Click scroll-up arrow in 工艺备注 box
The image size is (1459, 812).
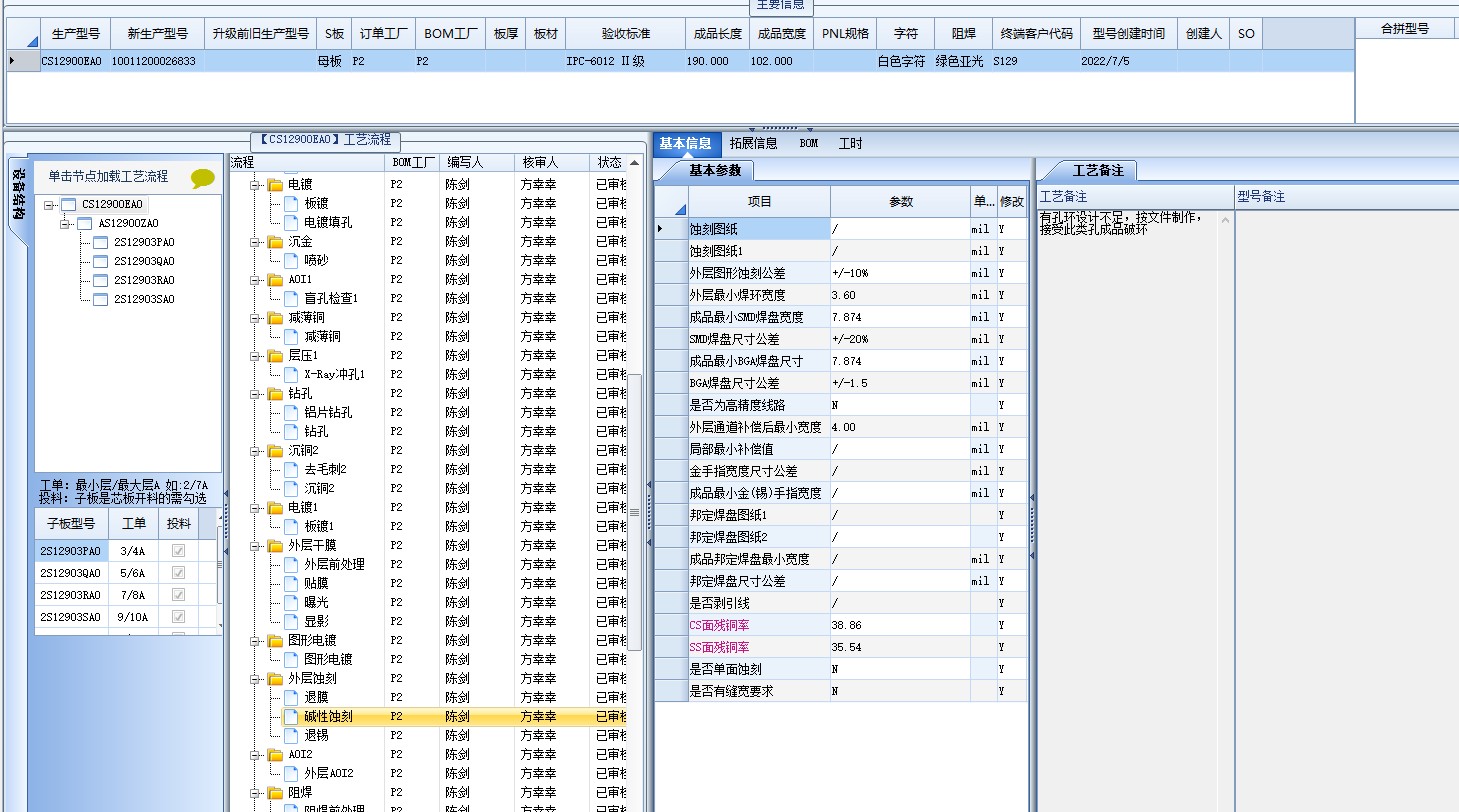click(1225, 218)
